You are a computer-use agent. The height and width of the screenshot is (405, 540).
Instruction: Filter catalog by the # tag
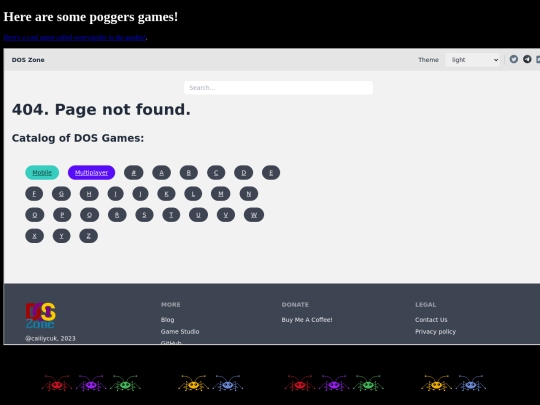(x=134, y=173)
